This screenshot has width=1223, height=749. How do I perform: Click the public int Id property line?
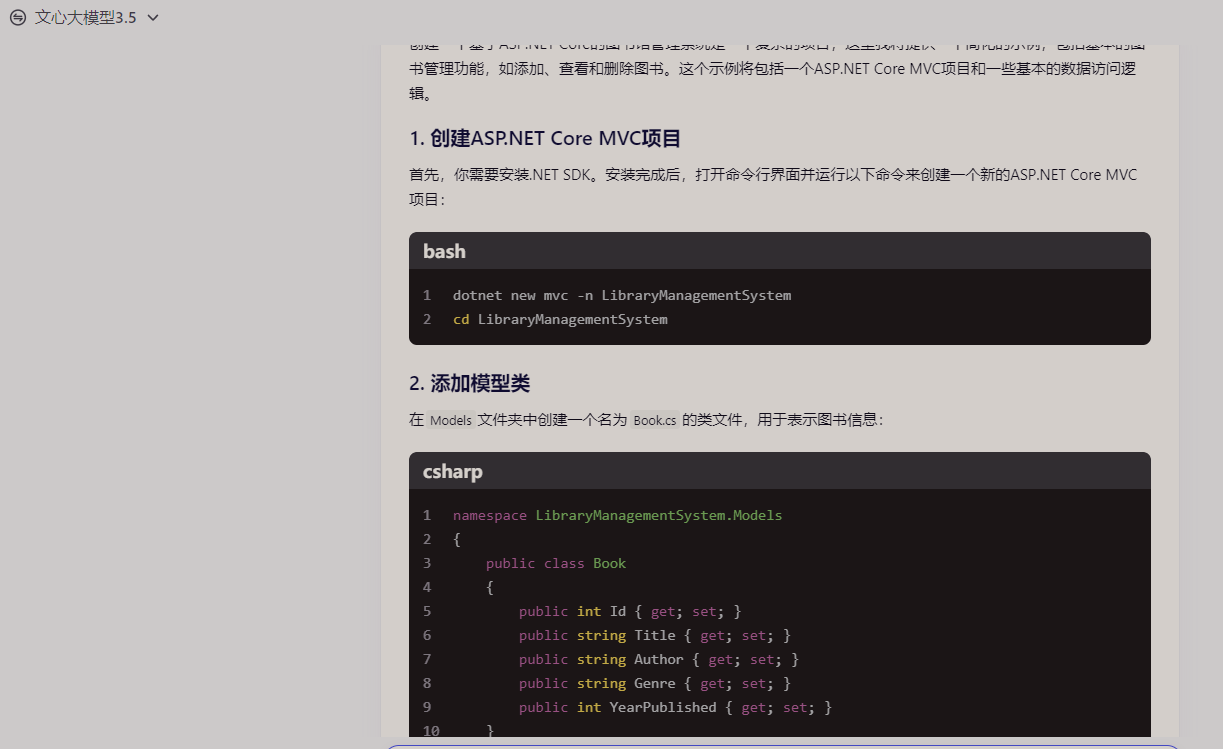[630, 611]
